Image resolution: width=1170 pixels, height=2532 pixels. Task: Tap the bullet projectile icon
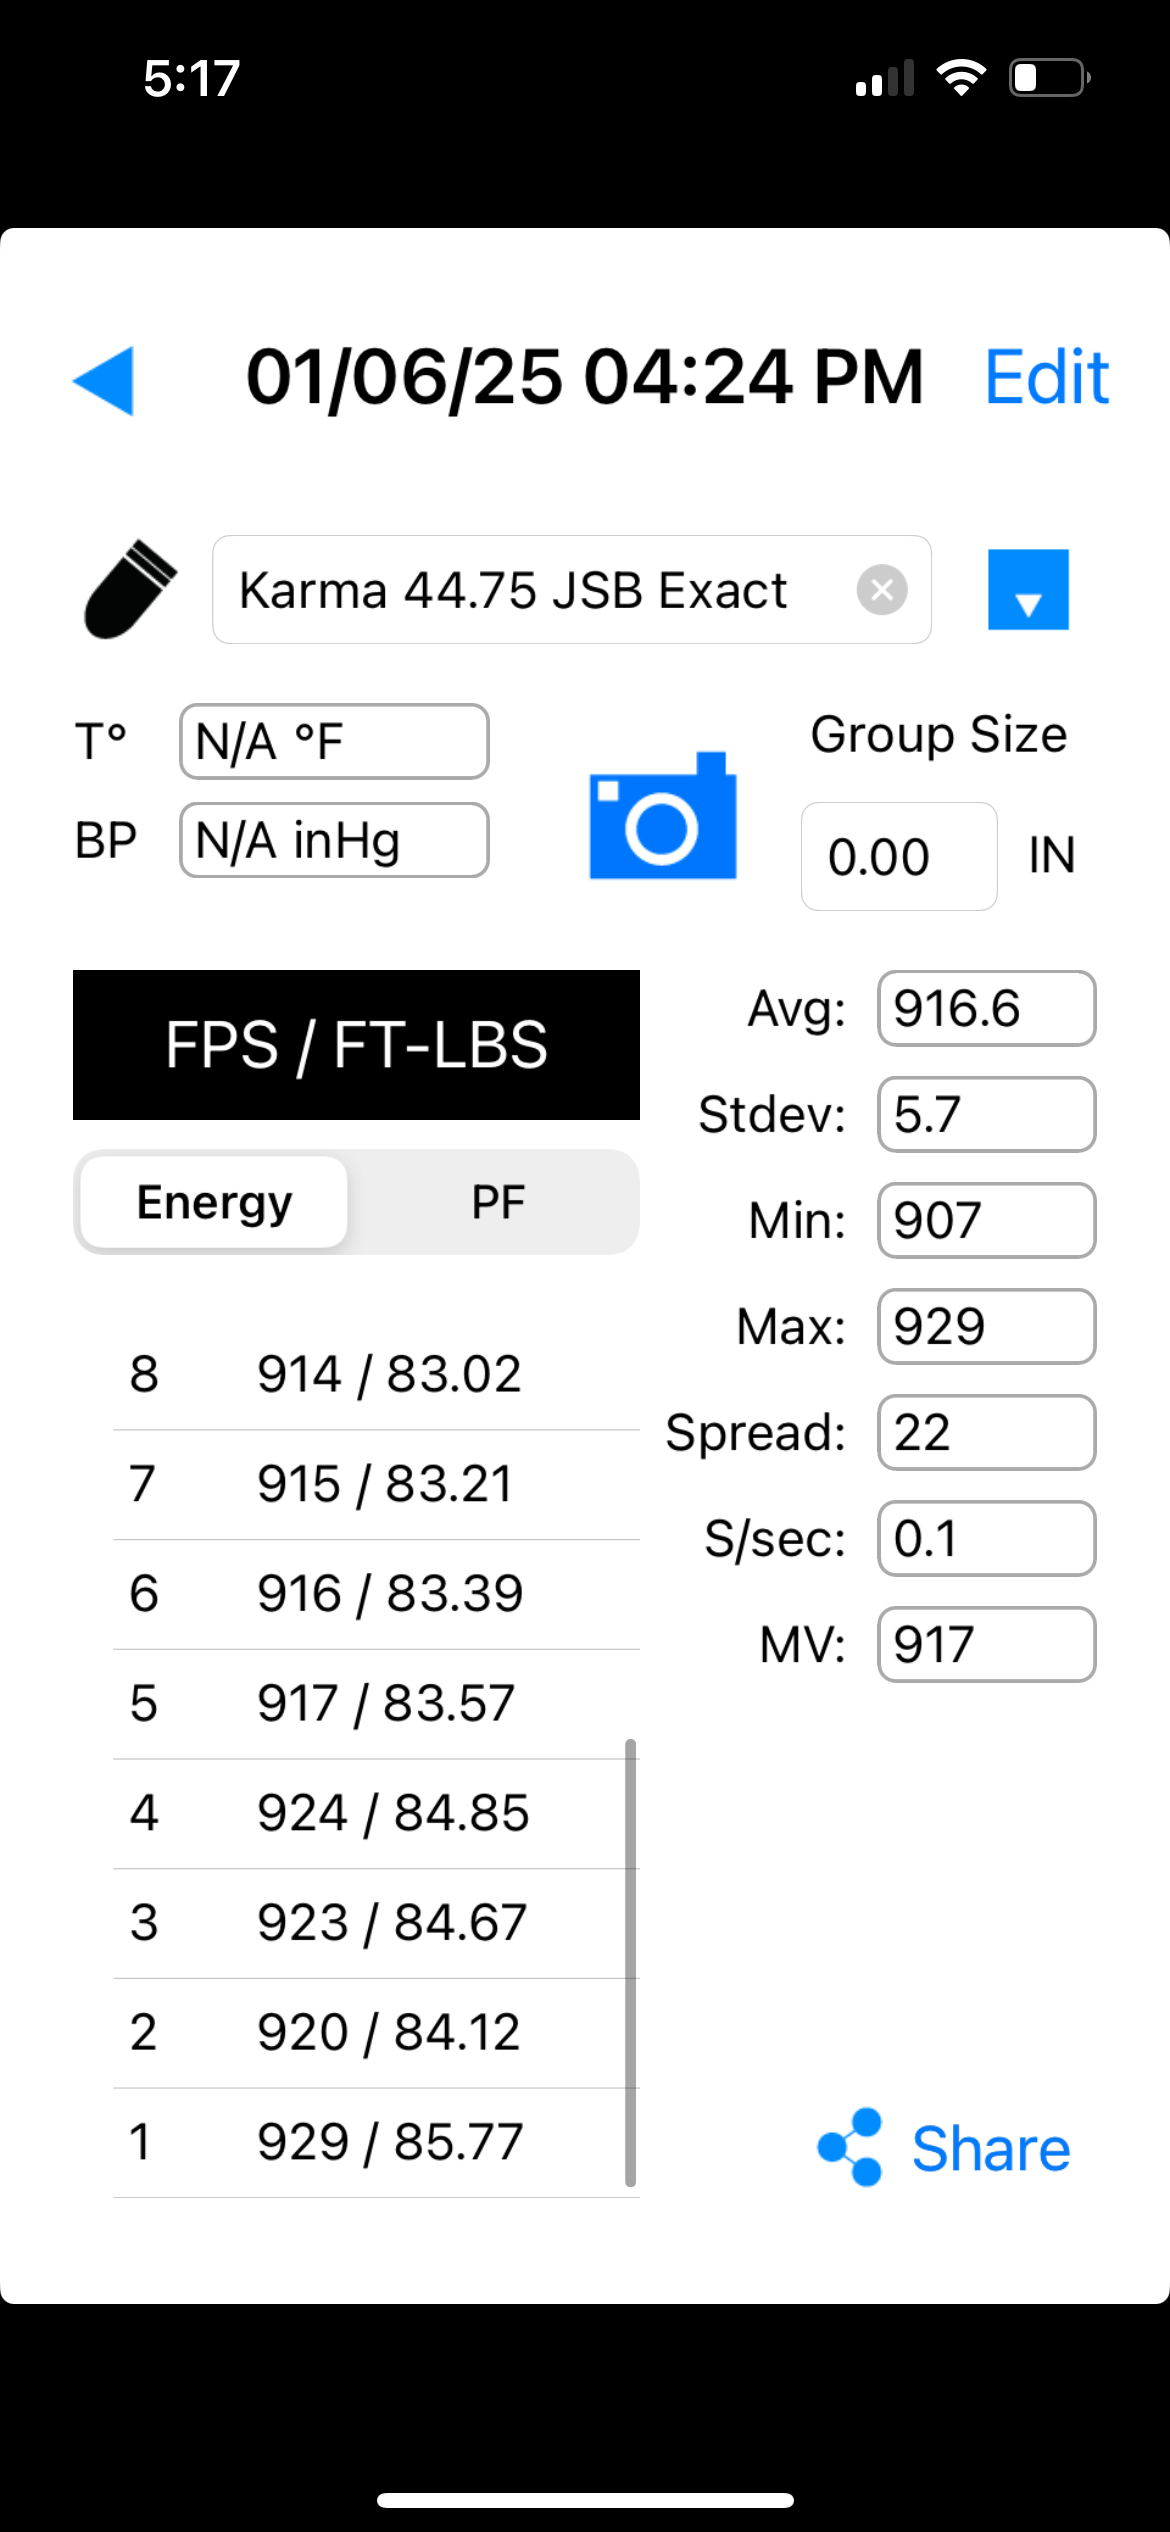click(130, 589)
